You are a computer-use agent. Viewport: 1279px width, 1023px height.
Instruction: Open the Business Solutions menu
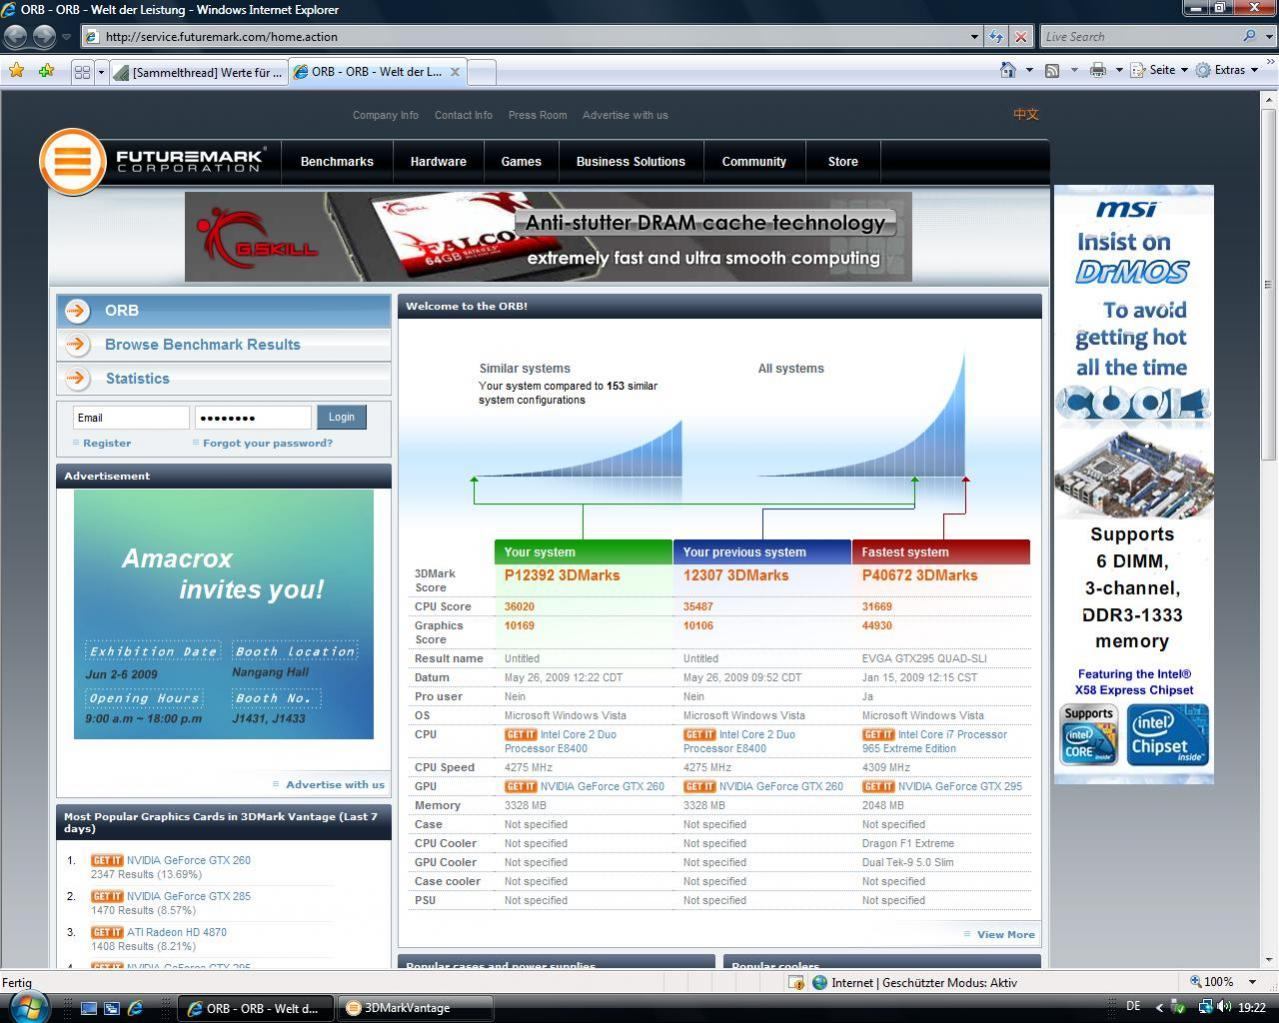tap(631, 161)
